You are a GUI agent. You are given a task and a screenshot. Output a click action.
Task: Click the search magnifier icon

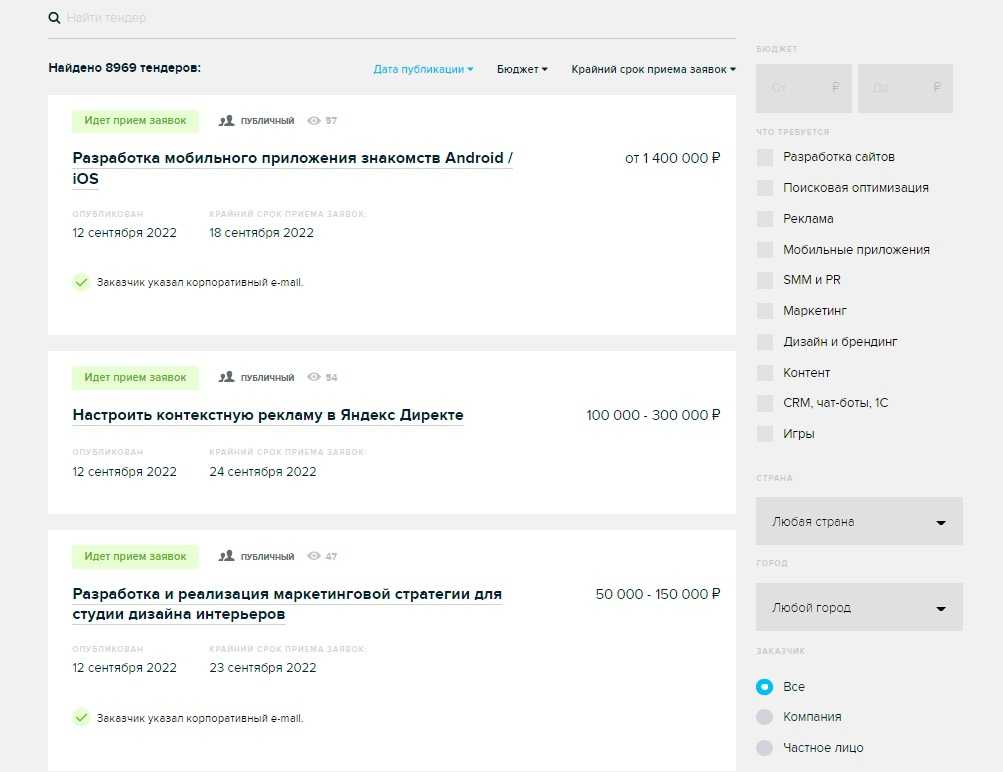click(x=54, y=18)
